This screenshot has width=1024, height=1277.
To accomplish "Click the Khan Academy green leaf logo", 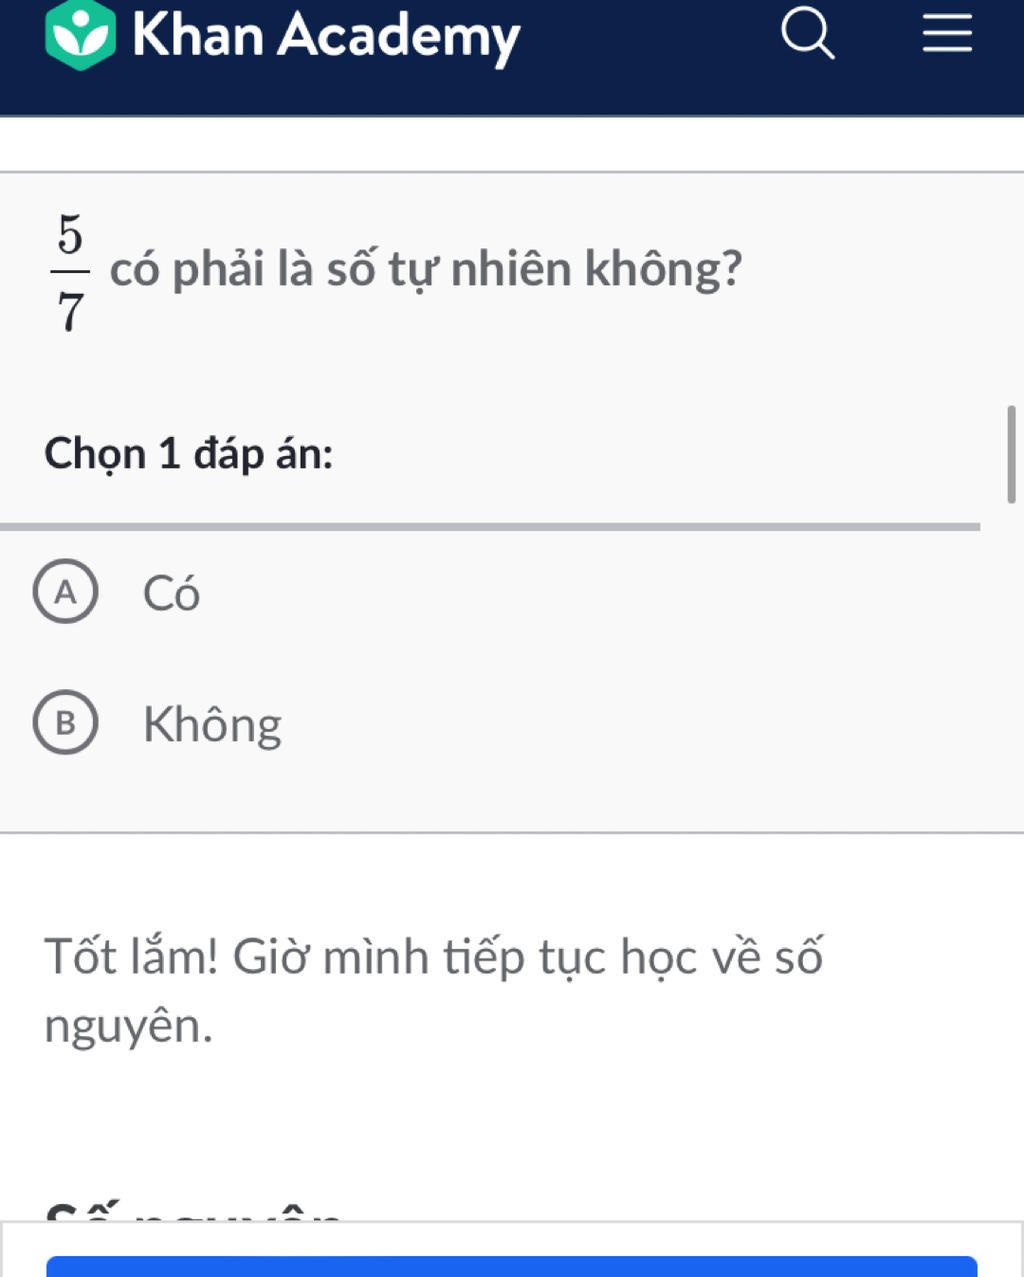I will (x=81, y=36).
